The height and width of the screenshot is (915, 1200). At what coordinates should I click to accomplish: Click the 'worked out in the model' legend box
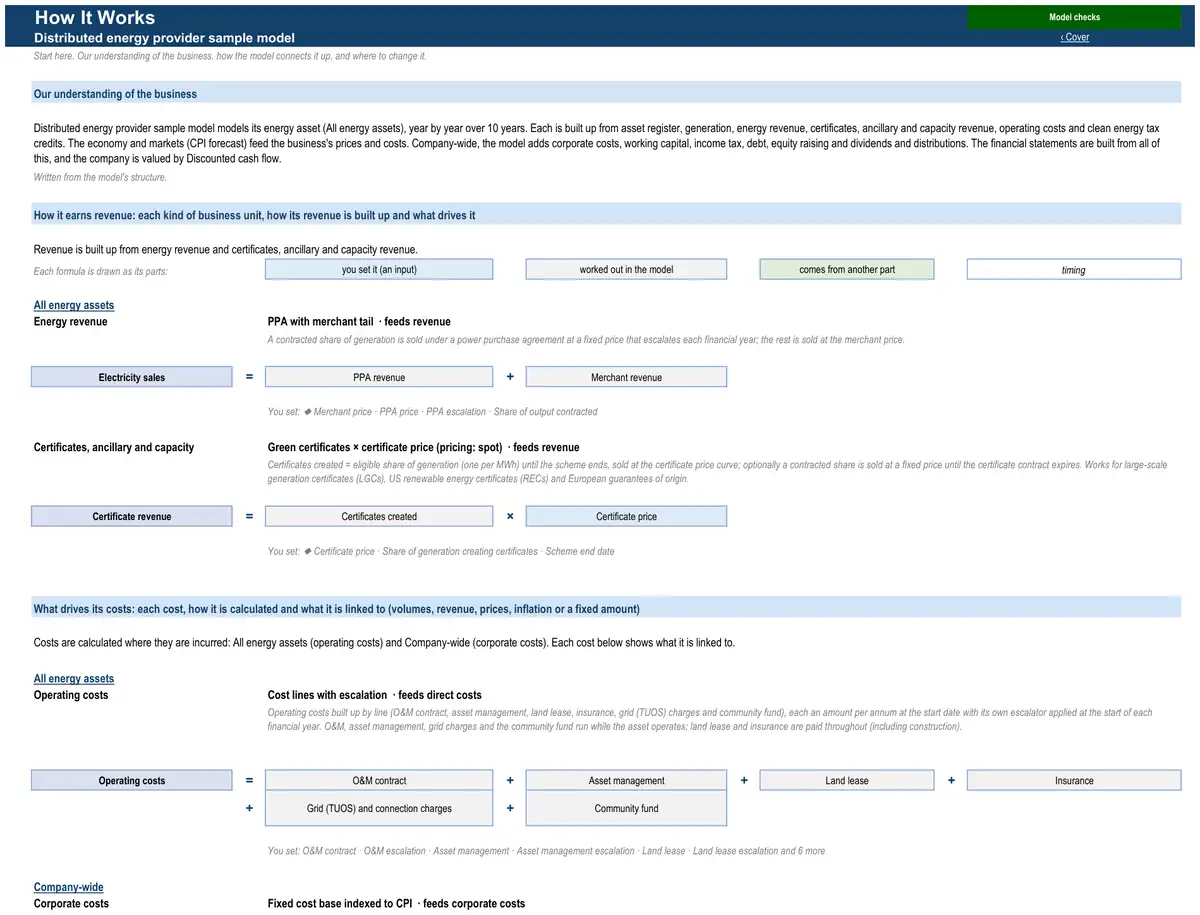pyautogui.click(x=626, y=269)
